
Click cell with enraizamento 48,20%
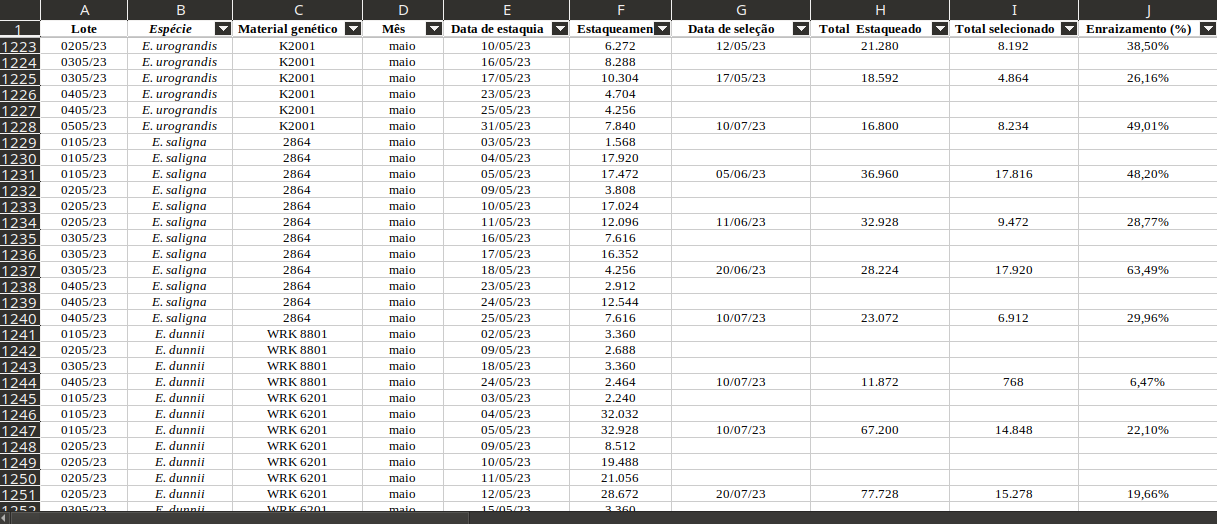pos(1148,174)
